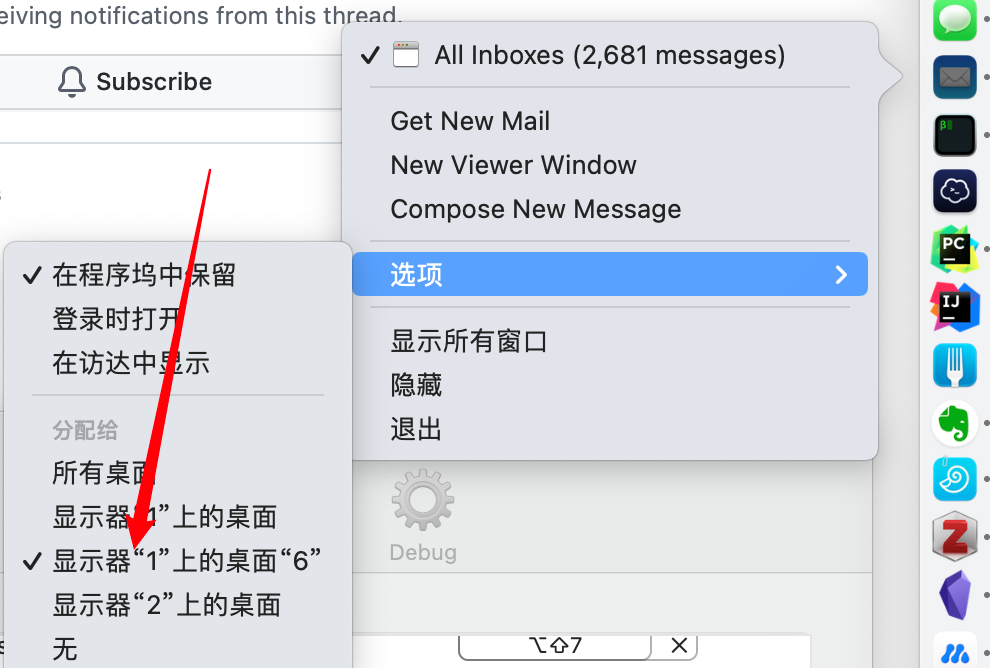Open the red Z FileZilla icon
Screen dimensions: 990x668
tap(954, 537)
